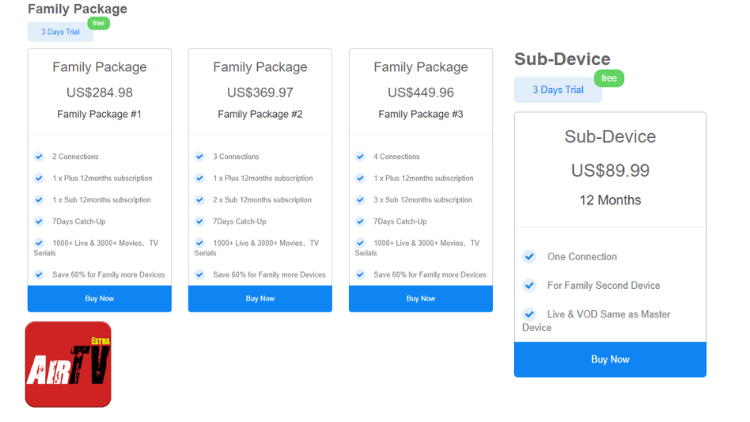Click the US$89.99 Sub-Device price
Viewport: 750px width, 422px height.
tap(610, 170)
